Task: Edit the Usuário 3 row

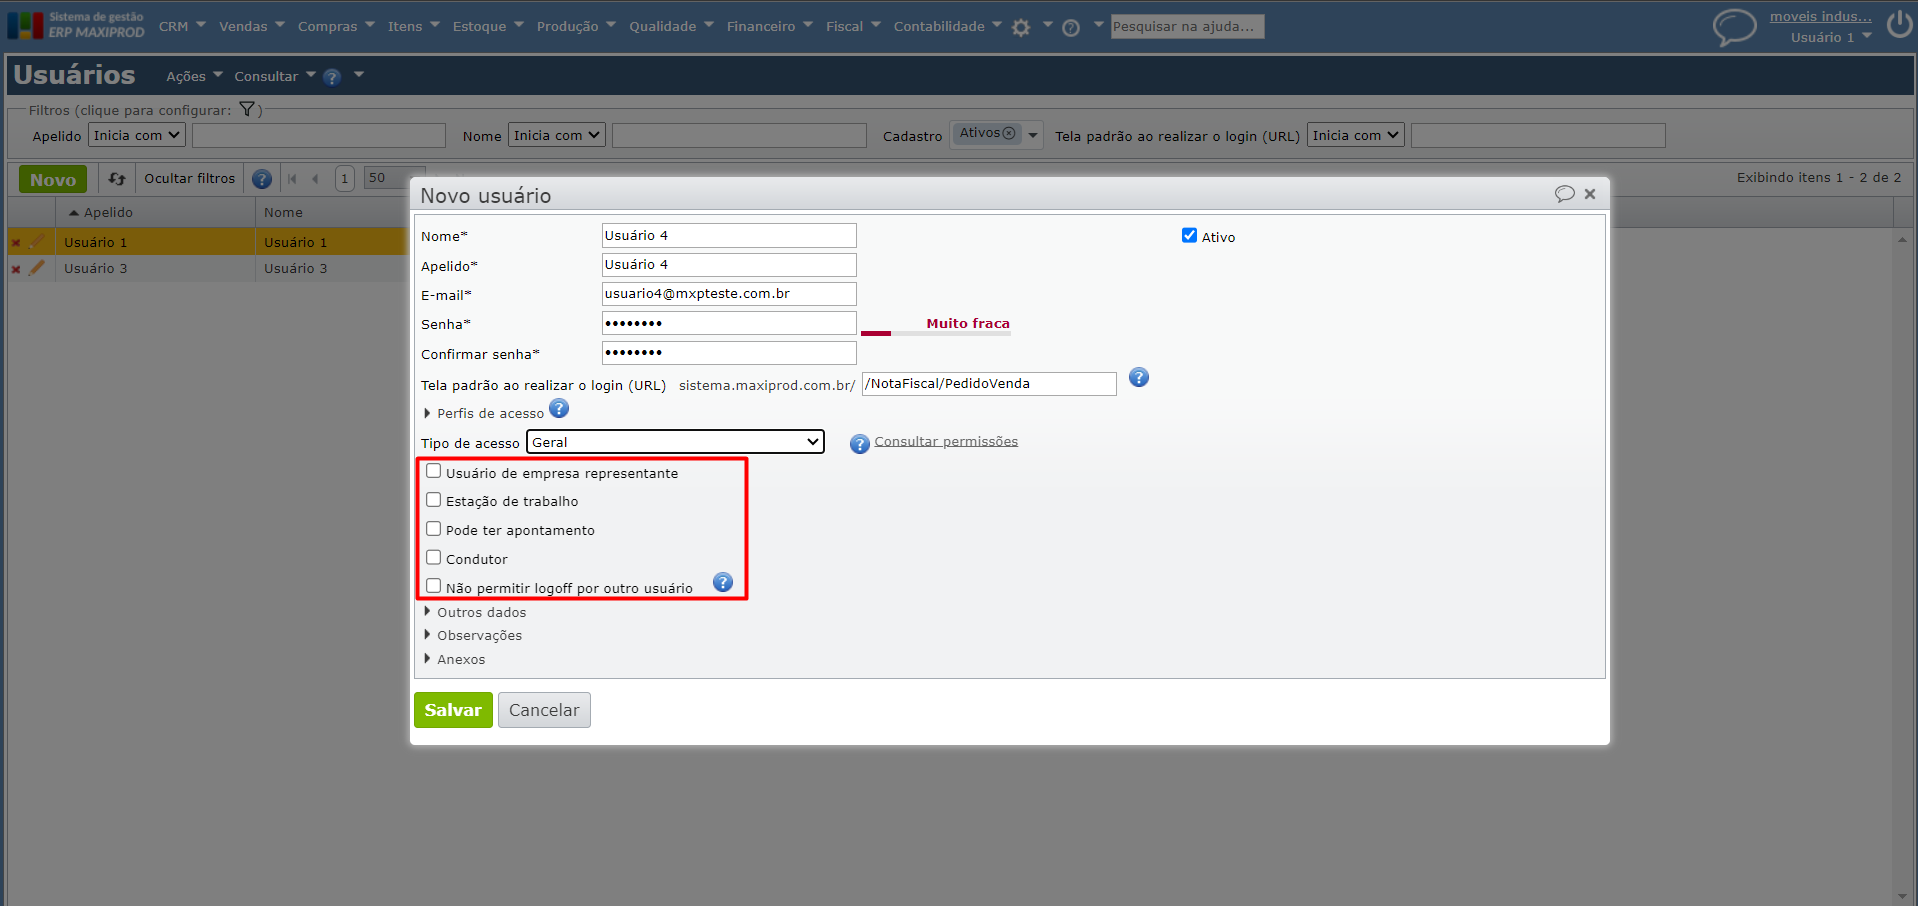Action: tap(37, 268)
